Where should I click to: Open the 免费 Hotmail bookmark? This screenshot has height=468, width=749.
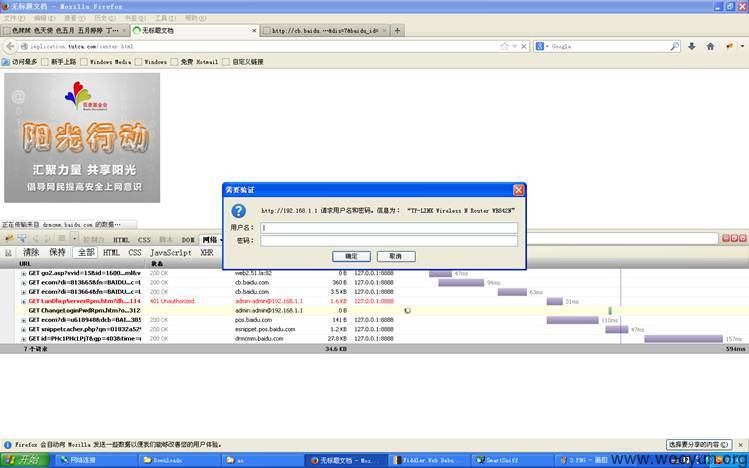(x=194, y=62)
